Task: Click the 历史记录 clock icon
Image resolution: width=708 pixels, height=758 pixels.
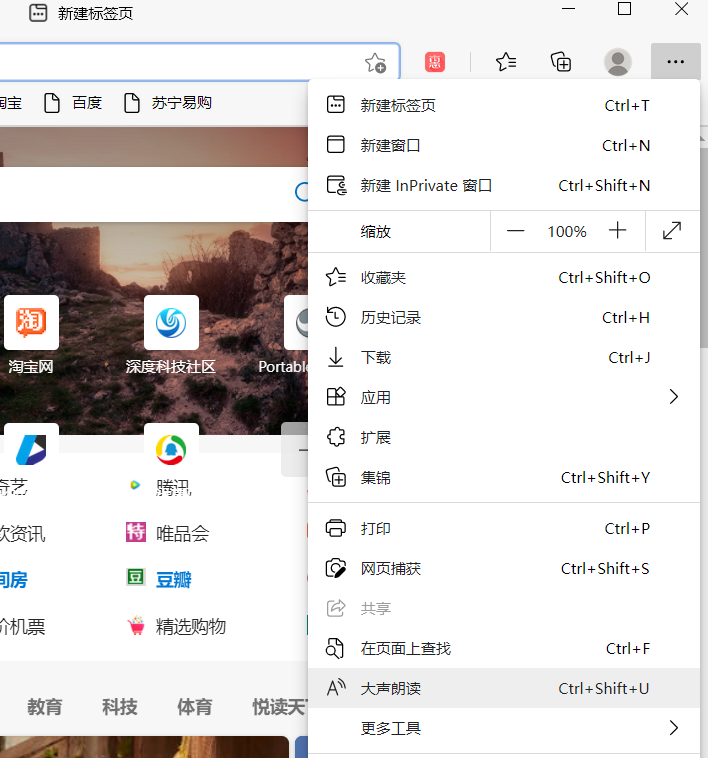Action: click(x=335, y=317)
